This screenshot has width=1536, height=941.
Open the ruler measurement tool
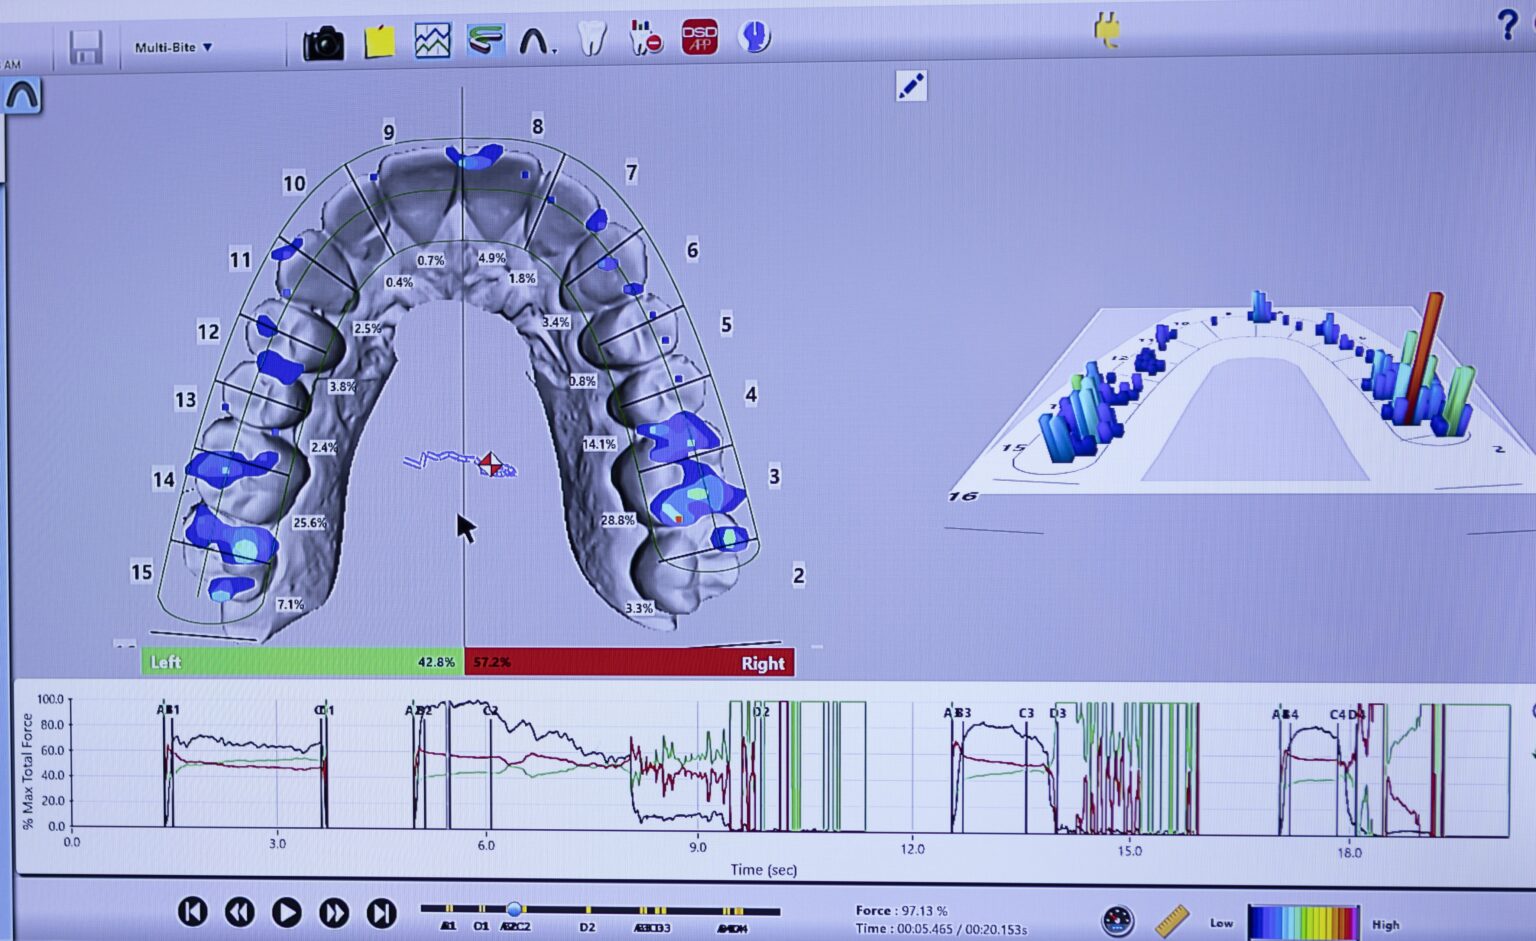pos(1171,920)
